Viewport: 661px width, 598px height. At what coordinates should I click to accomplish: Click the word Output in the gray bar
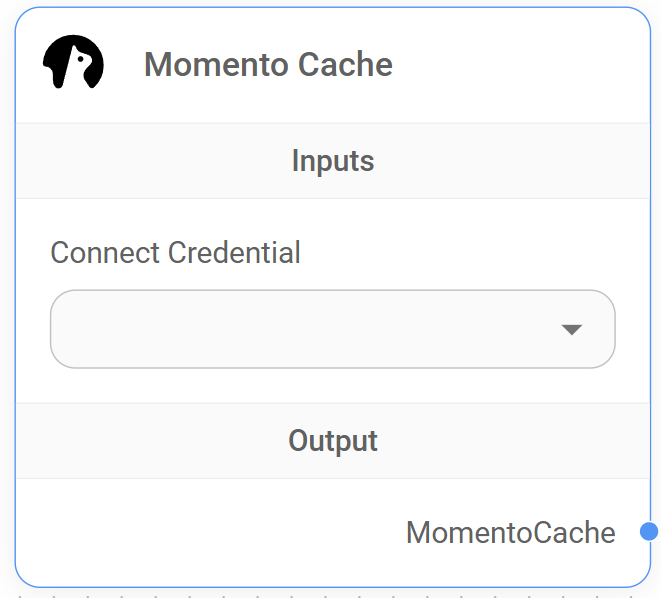coord(333,441)
